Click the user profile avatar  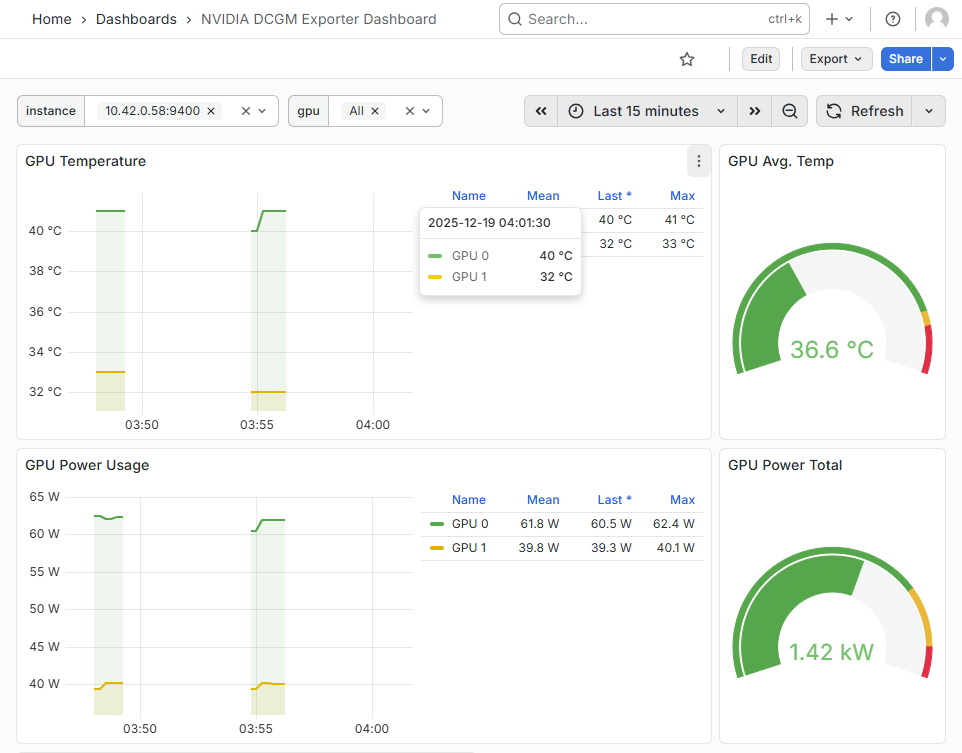(x=937, y=19)
